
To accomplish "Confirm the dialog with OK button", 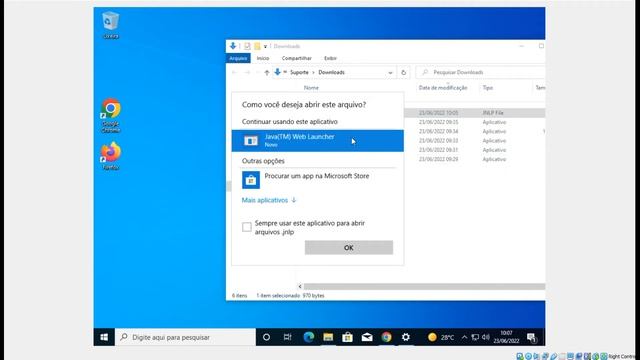I will click(x=349, y=247).
